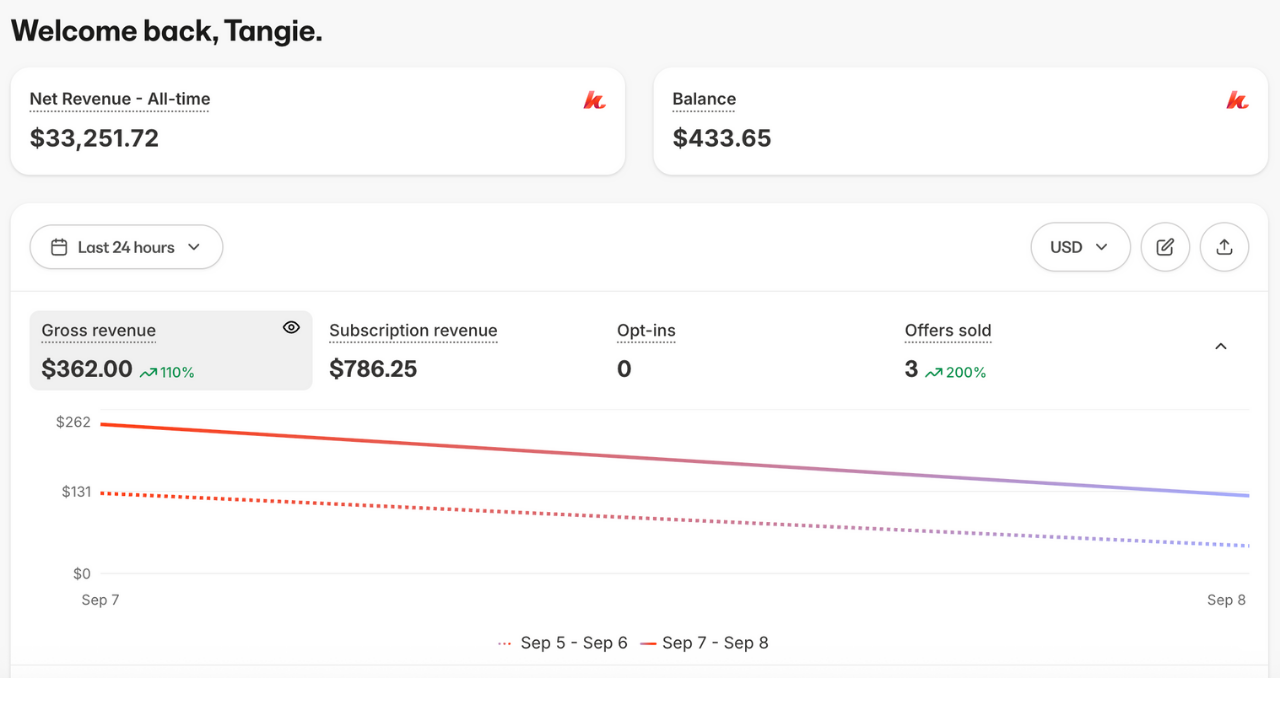Click the export upload icon button
Image resolution: width=1280 pixels, height=720 pixels.
point(1224,247)
